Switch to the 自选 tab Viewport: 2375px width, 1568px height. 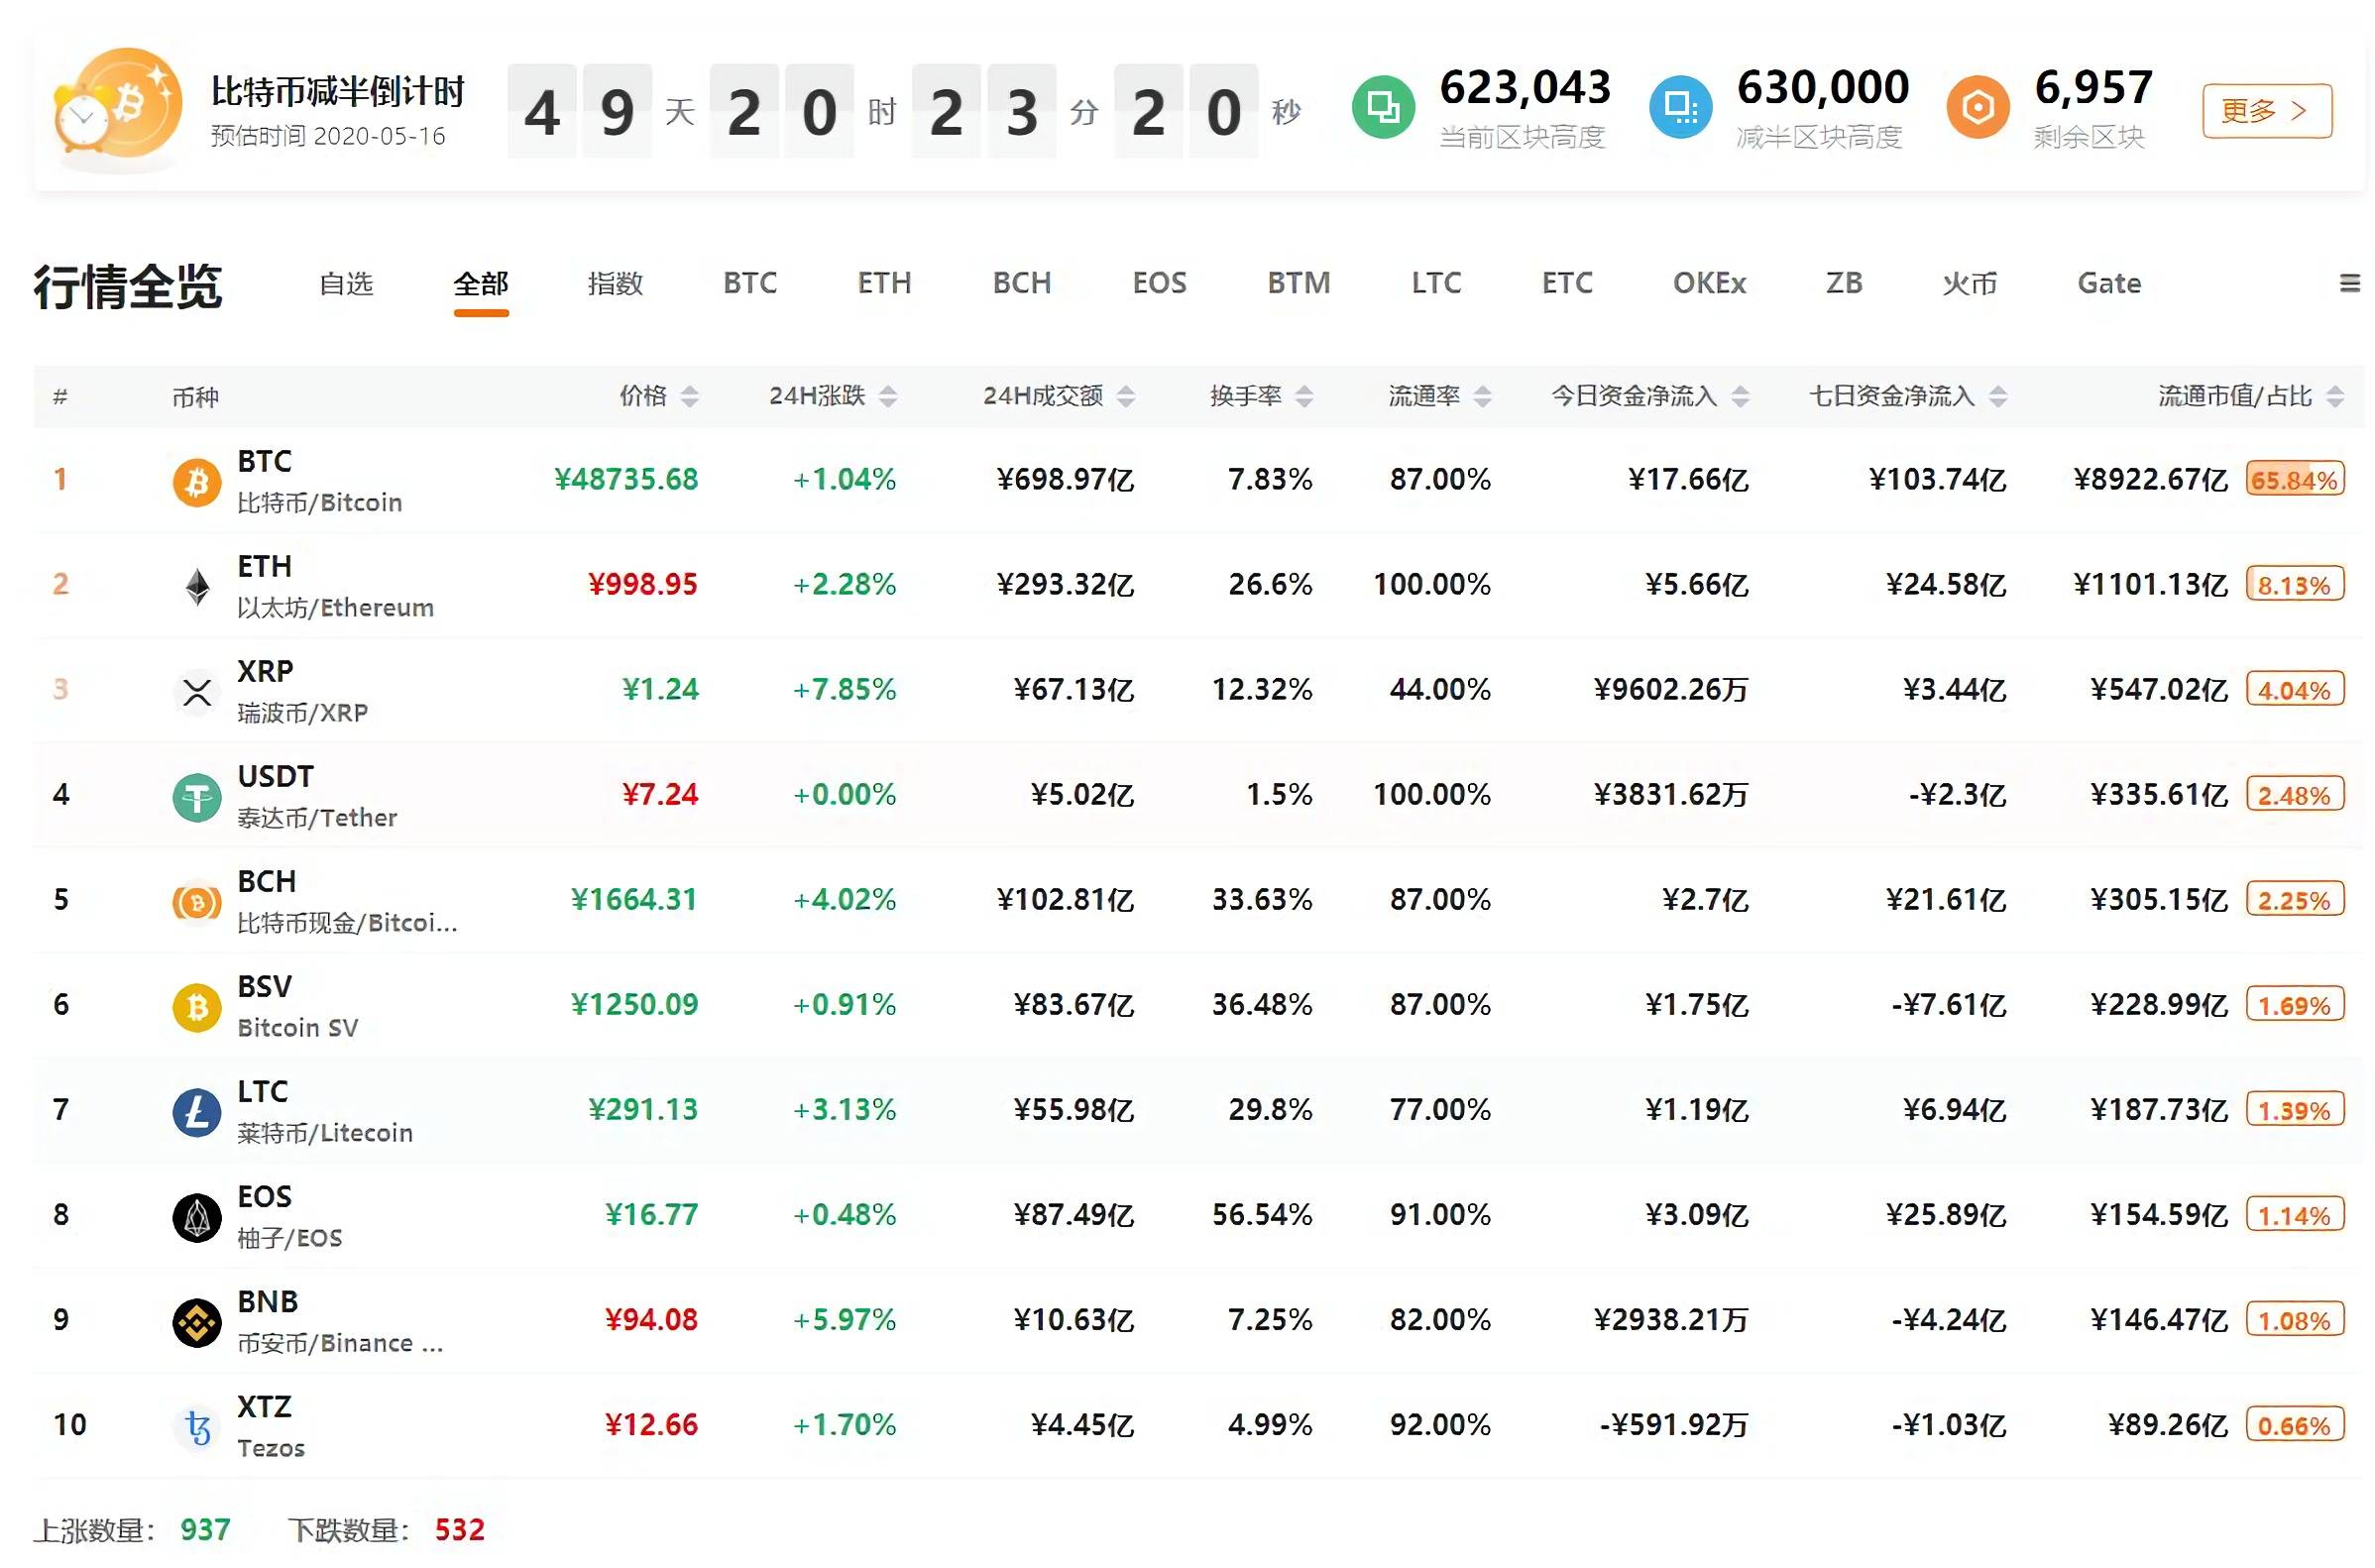(346, 284)
